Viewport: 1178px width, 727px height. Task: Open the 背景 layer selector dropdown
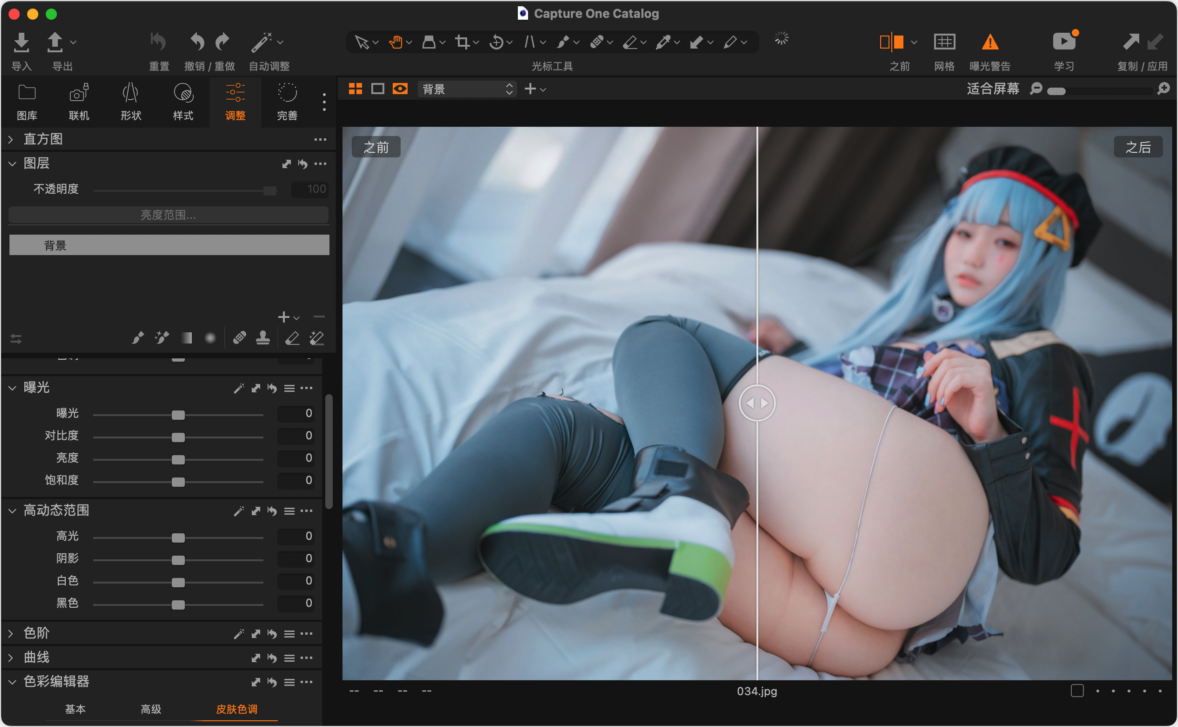point(467,89)
